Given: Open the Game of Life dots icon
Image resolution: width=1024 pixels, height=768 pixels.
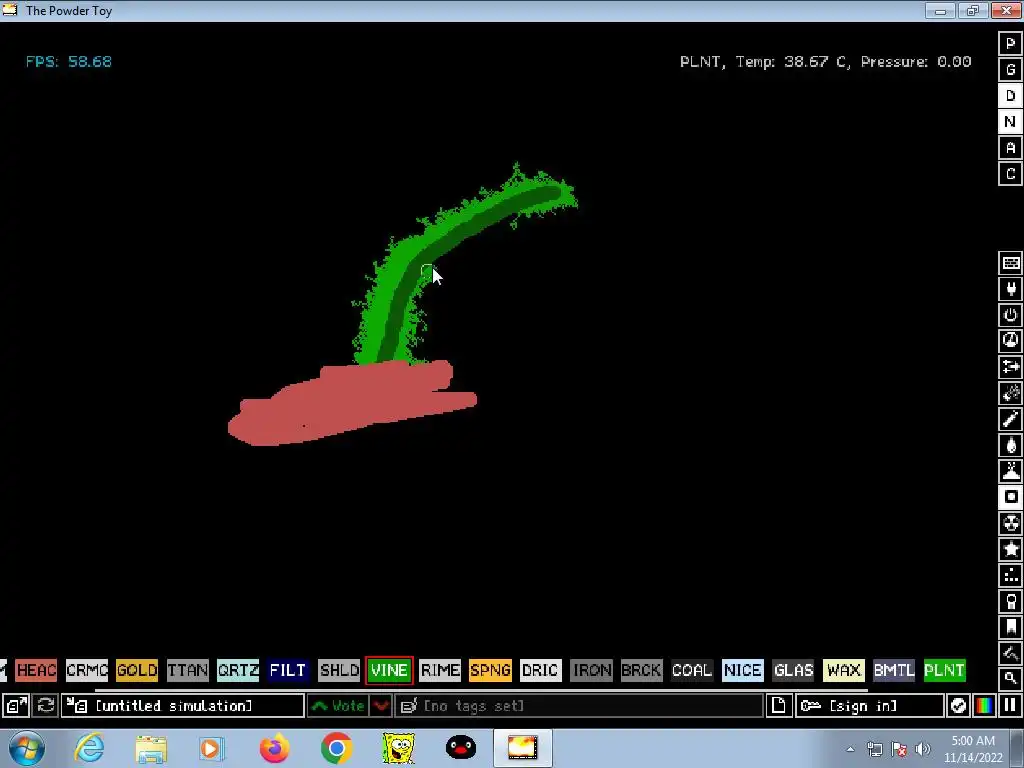Looking at the screenshot, I should [1010, 575].
